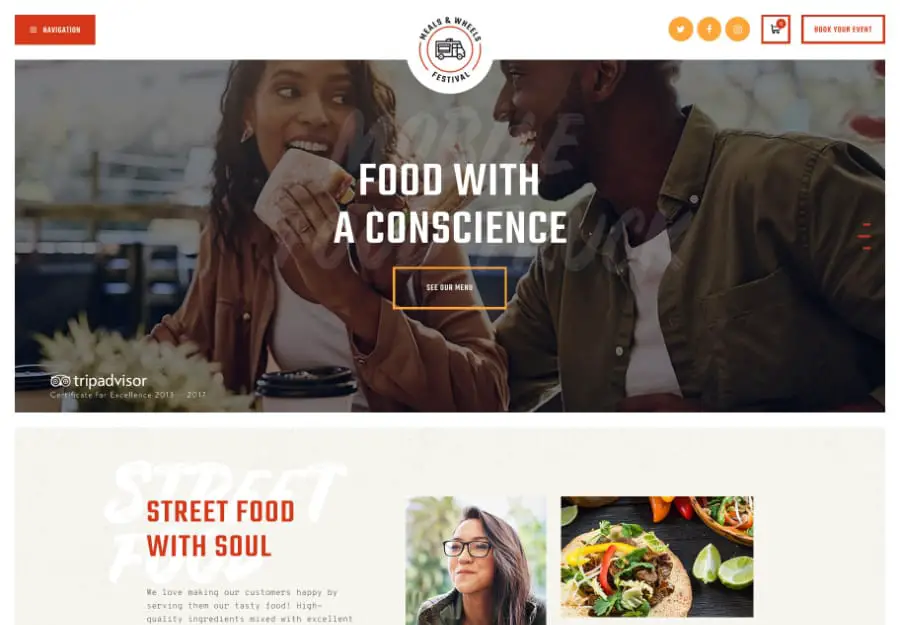Click the Meals & Wheels Festival logo

click(x=450, y=51)
